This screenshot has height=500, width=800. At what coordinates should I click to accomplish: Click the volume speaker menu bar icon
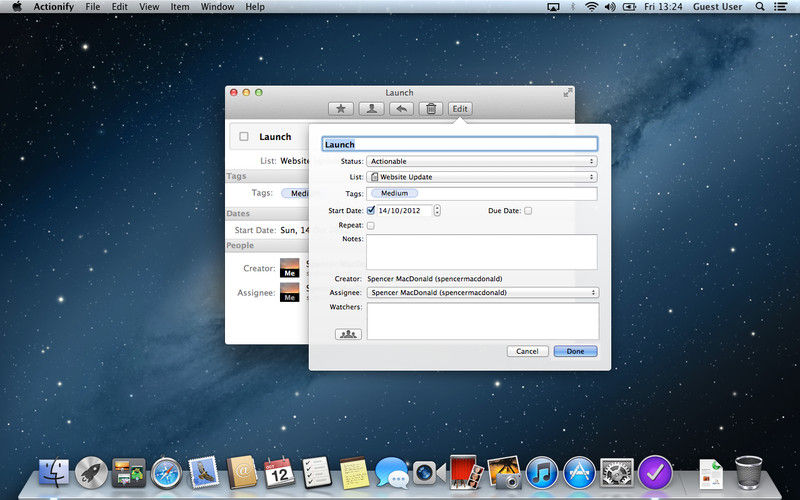[x=610, y=7]
